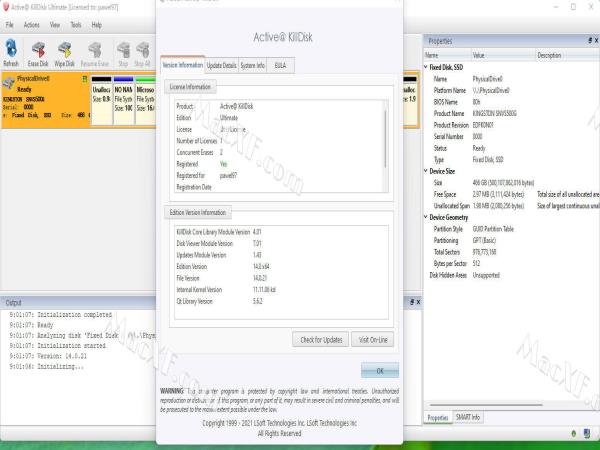Click the 'Edition Version' row
This screenshot has height=450, width=600.
[281, 266]
